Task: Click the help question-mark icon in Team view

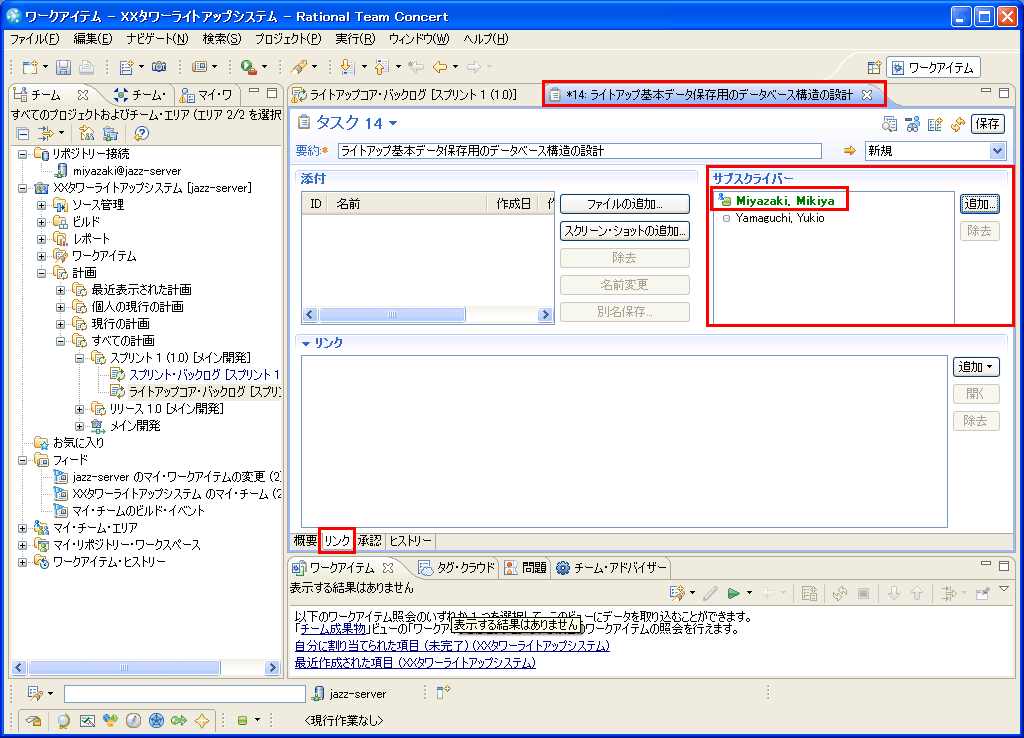Action: tap(141, 134)
